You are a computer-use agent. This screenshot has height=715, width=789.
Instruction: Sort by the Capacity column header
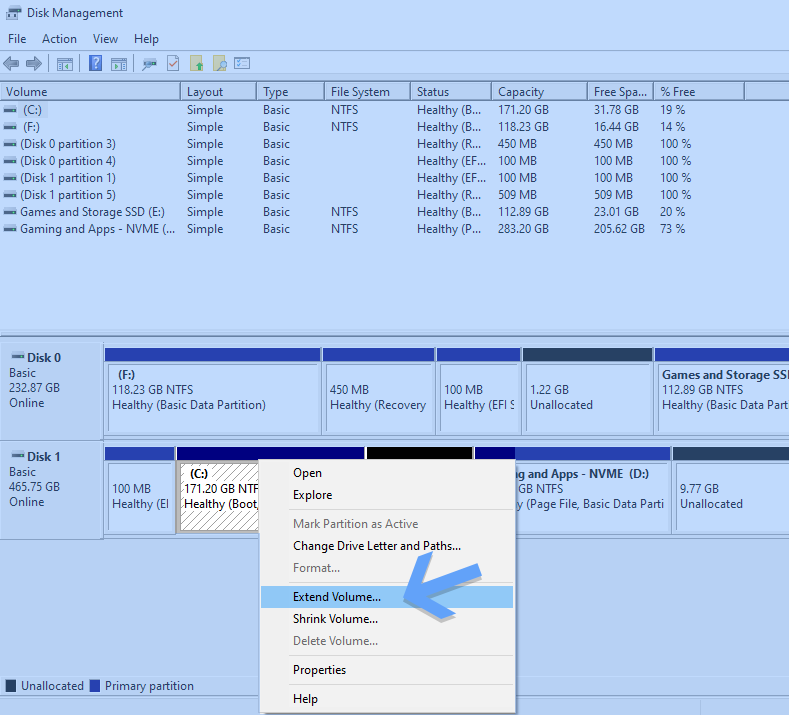540,92
